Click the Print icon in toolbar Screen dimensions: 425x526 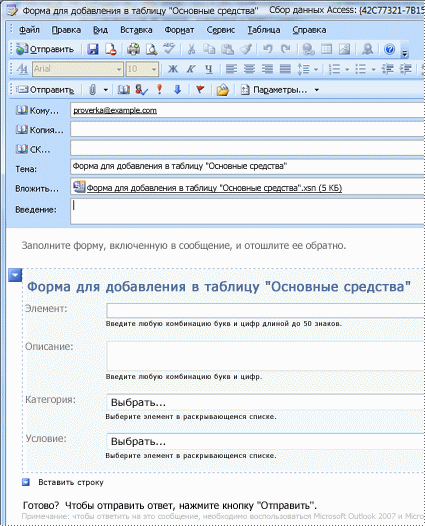tap(133, 49)
